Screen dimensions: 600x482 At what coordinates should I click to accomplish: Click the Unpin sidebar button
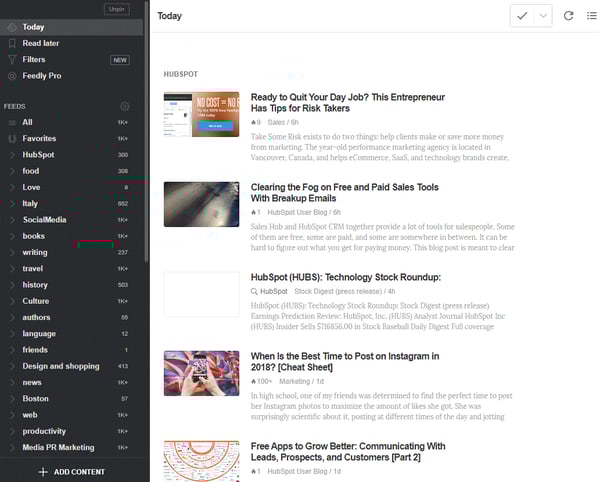[x=116, y=9]
